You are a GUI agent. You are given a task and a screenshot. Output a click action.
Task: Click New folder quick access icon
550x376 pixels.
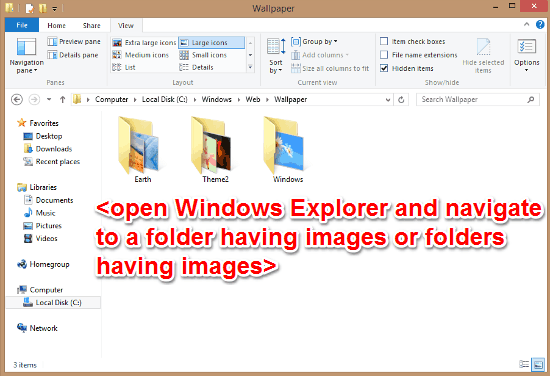[42, 8]
